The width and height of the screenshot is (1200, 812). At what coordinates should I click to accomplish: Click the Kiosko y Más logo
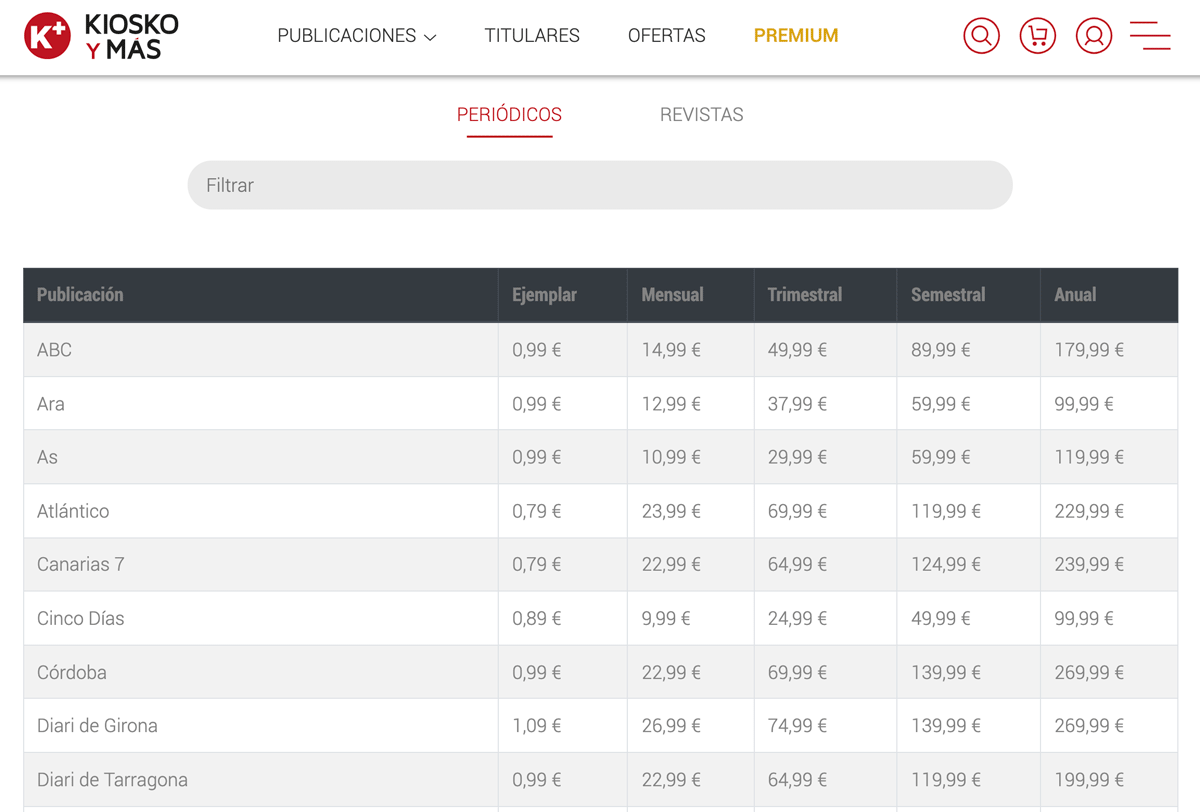[x=101, y=36]
